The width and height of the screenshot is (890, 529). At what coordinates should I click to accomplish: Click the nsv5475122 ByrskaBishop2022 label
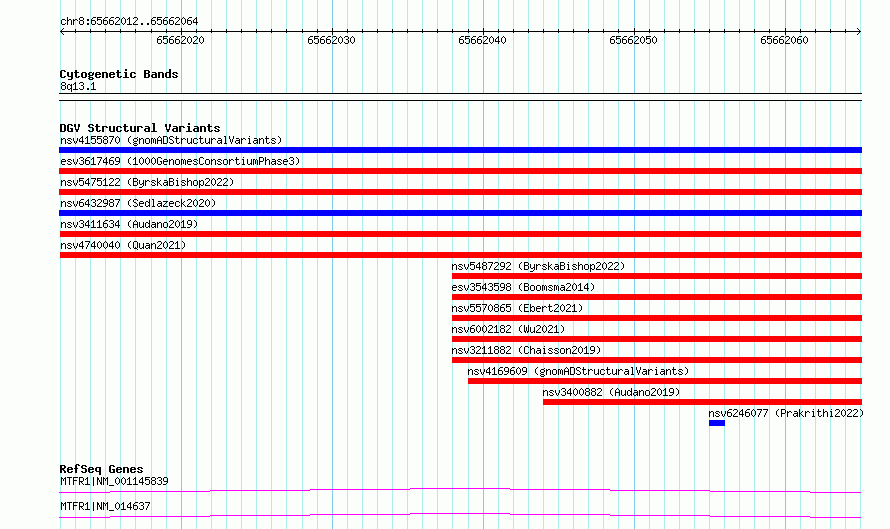[x=147, y=182]
